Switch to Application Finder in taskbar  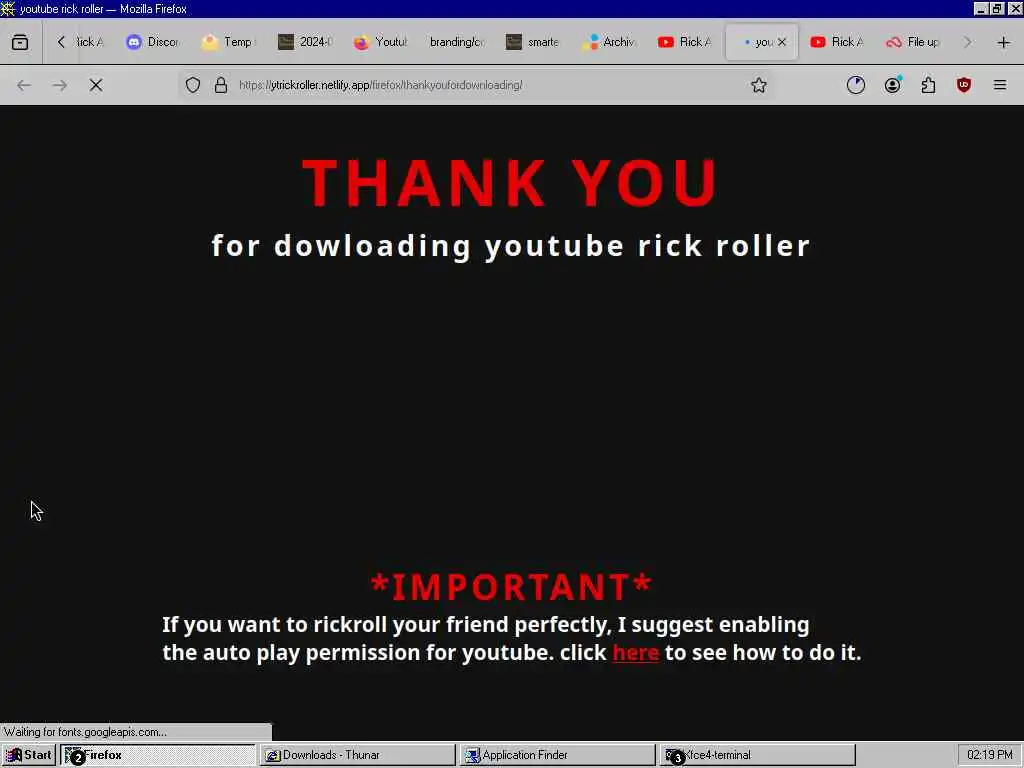coord(557,755)
